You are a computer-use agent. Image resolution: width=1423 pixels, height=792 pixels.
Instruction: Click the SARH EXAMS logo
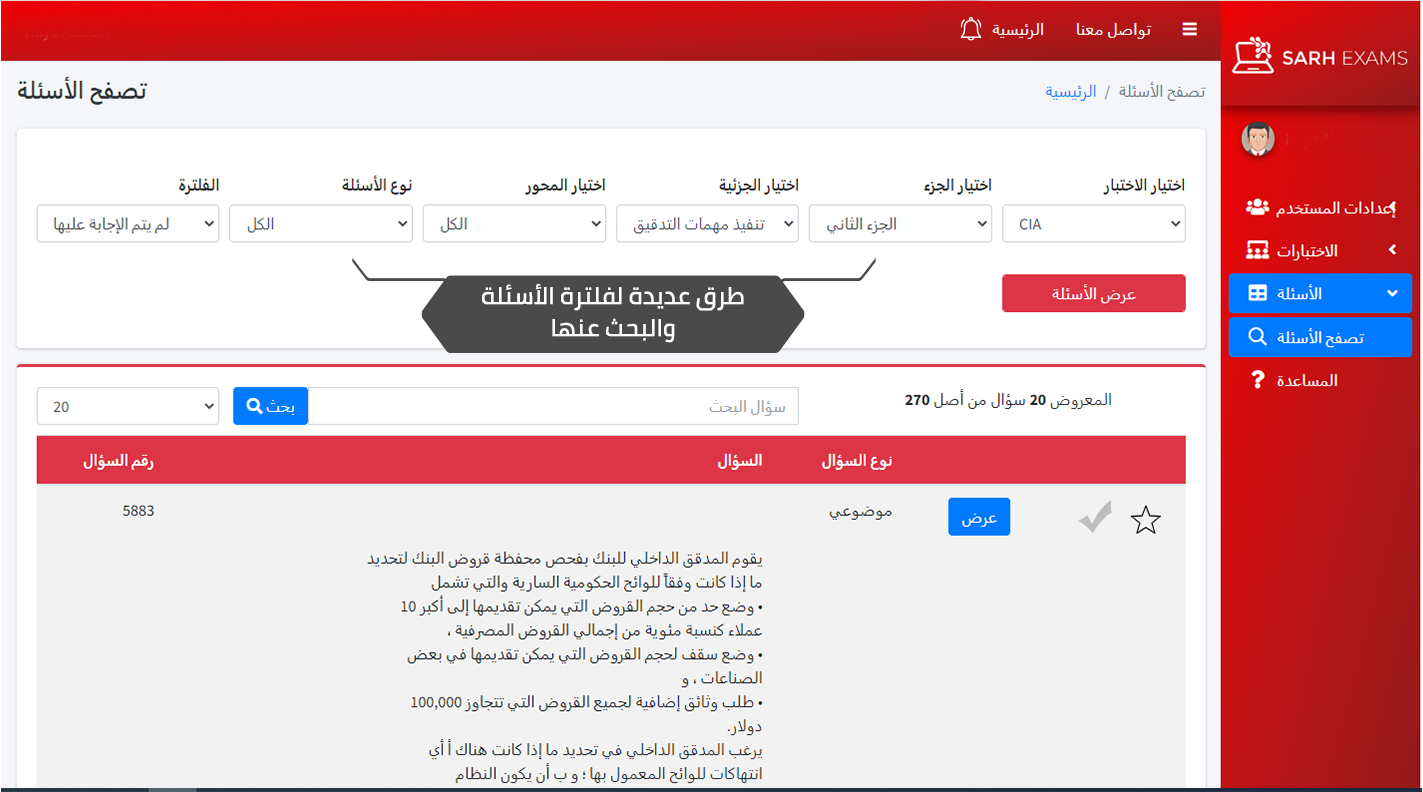point(1320,57)
